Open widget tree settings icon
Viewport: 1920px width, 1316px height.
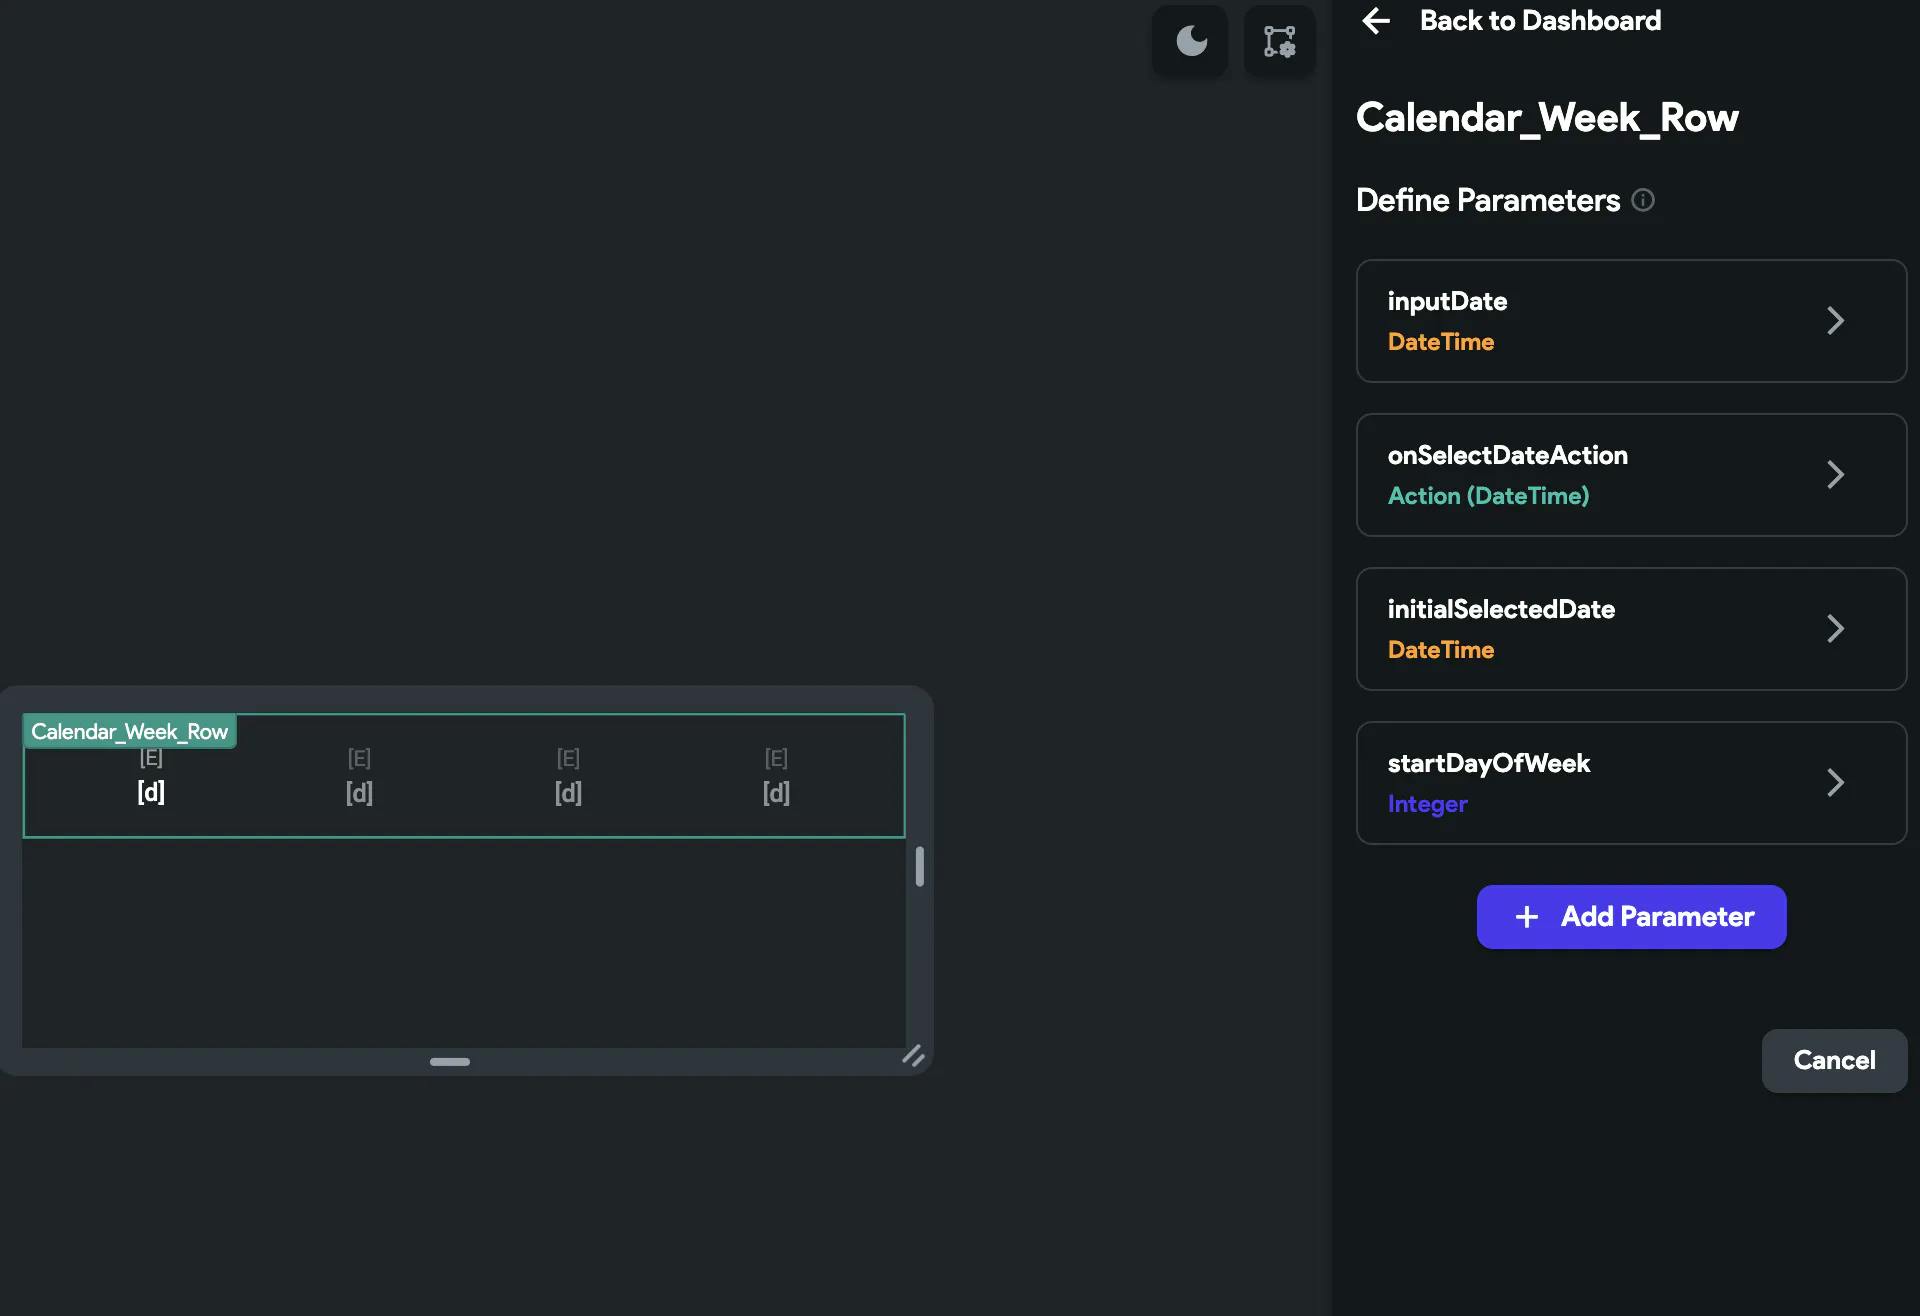click(1279, 41)
